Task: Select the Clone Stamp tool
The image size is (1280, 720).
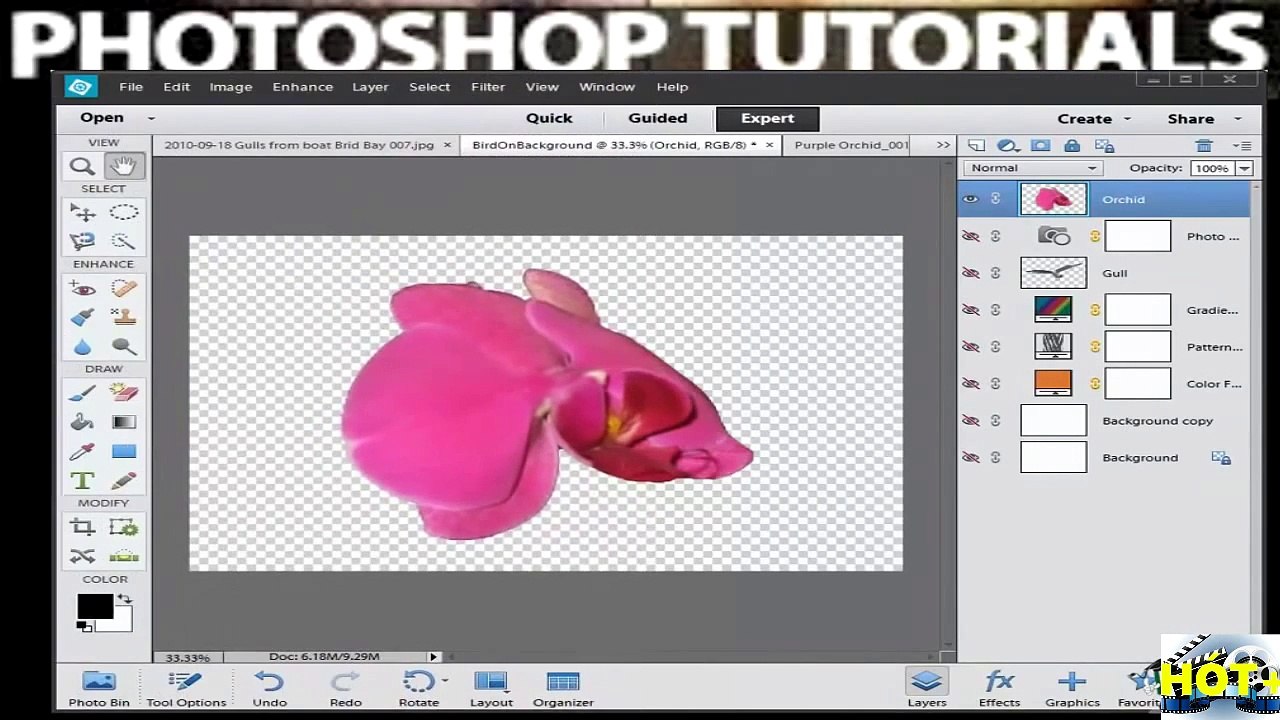Action: click(x=123, y=318)
